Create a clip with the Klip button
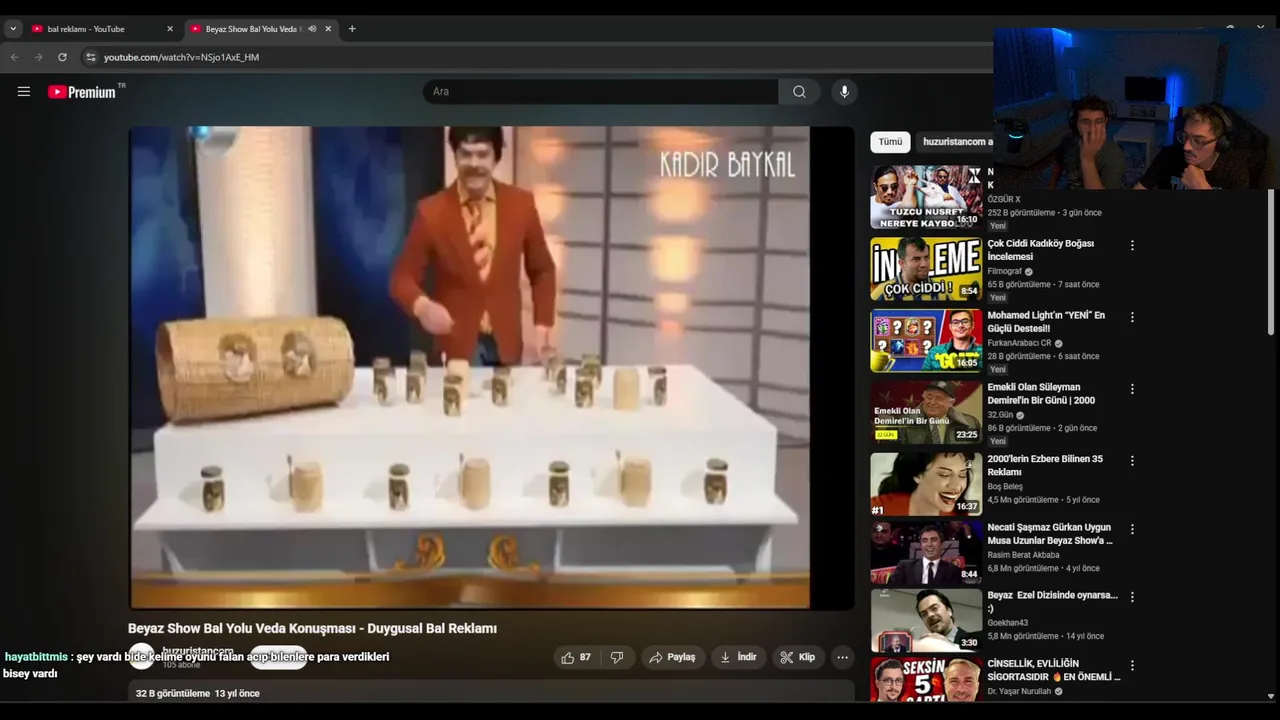This screenshot has height=720, width=1280. [x=798, y=657]
